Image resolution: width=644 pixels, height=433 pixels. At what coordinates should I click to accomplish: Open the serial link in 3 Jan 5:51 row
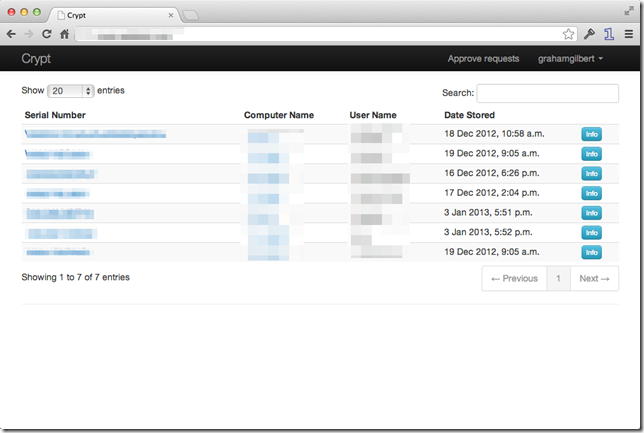click(x=60, y=213)
